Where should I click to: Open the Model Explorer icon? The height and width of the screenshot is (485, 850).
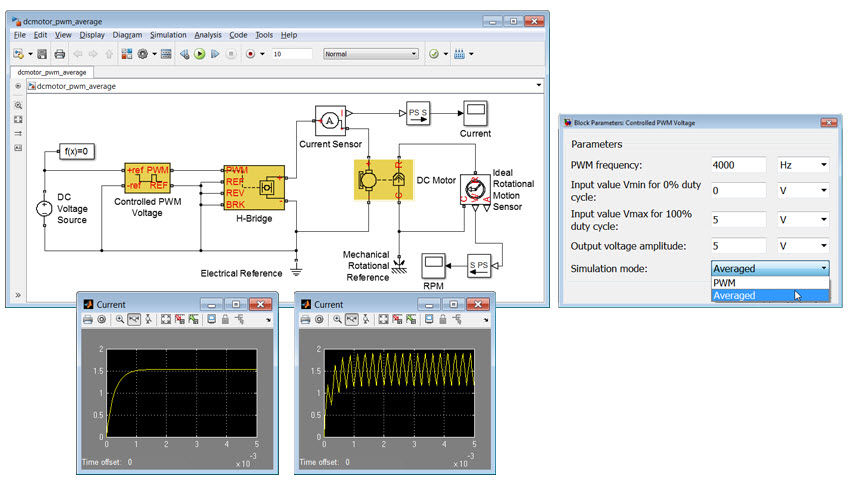[x=166, y=54]
